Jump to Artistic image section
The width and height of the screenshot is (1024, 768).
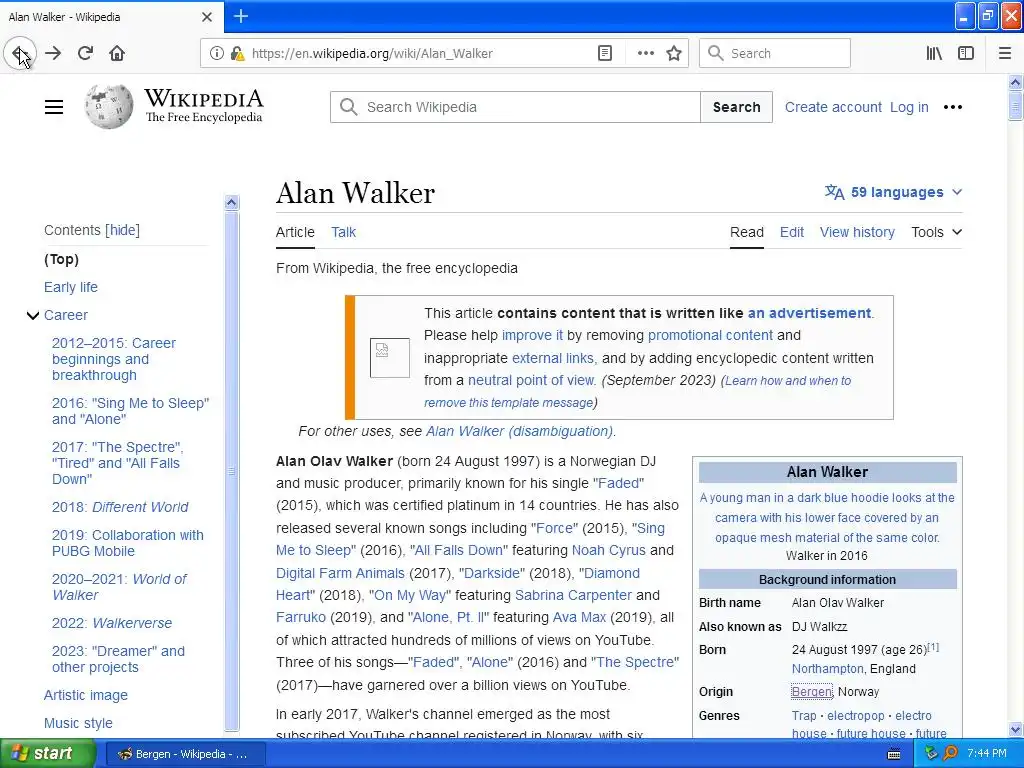point(86,696)
